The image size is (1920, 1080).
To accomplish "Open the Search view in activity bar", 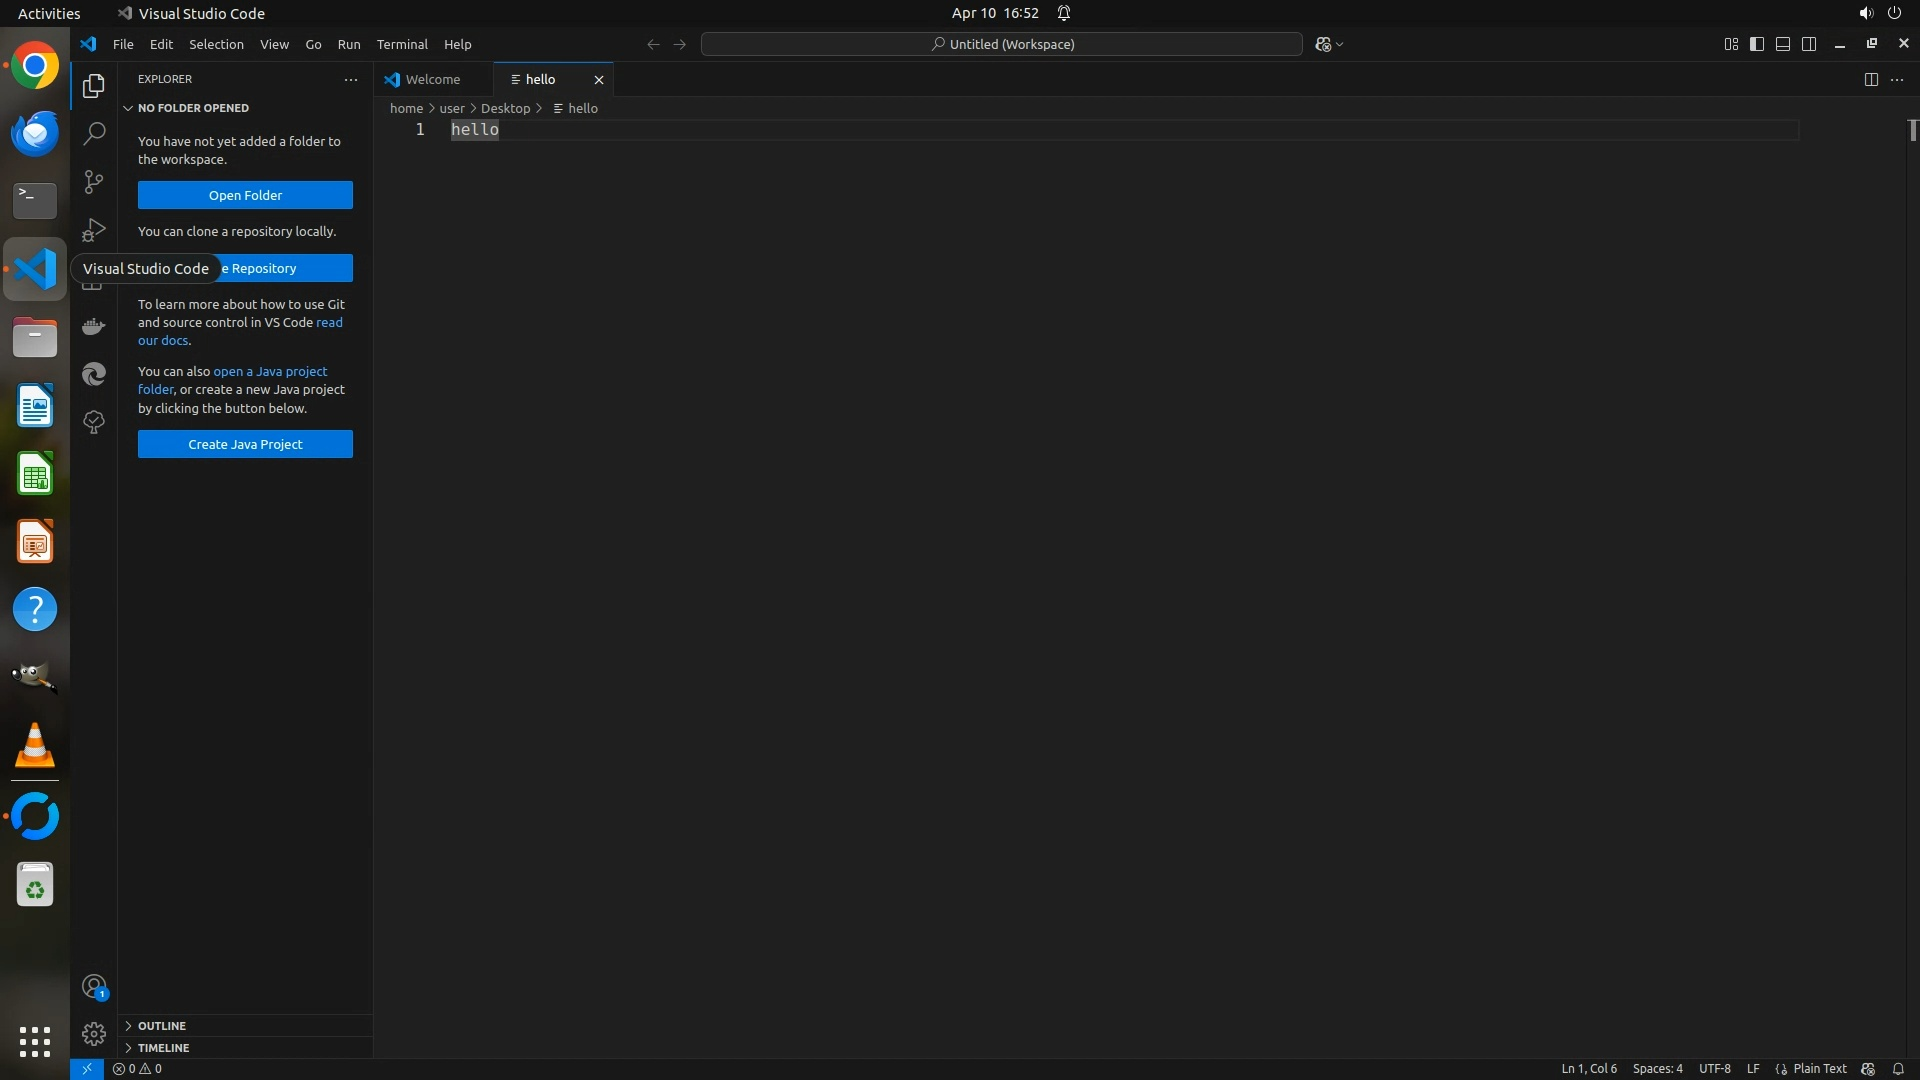I will (x=94, y=133).
